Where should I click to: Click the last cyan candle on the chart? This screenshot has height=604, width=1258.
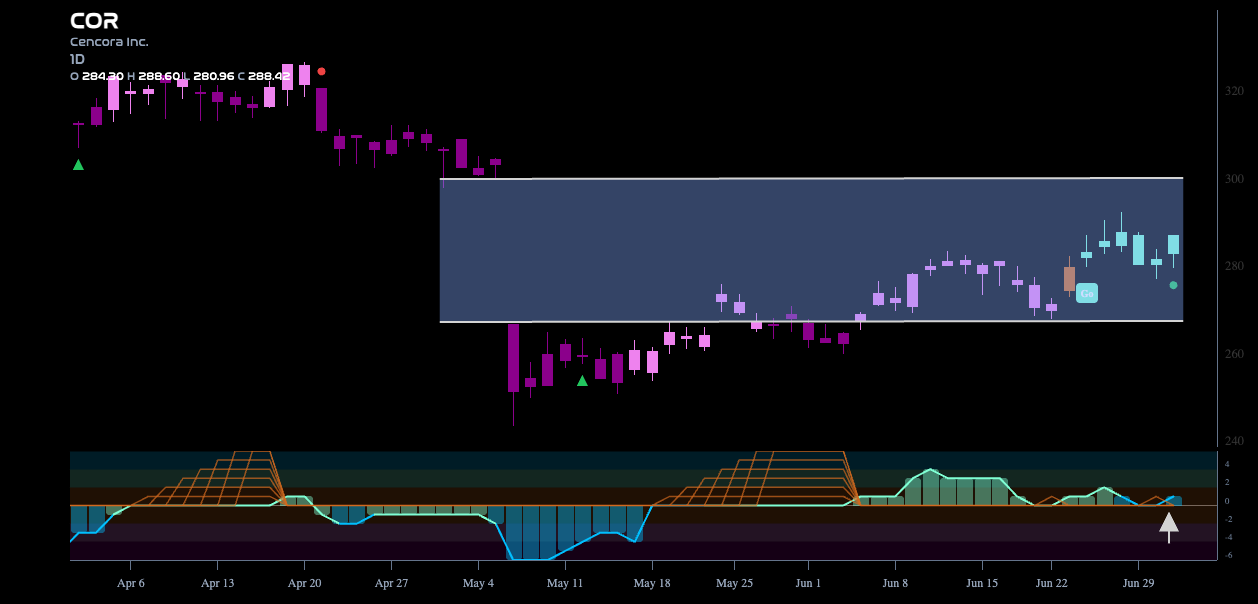pyautogui.click(x=1173, y=245)
